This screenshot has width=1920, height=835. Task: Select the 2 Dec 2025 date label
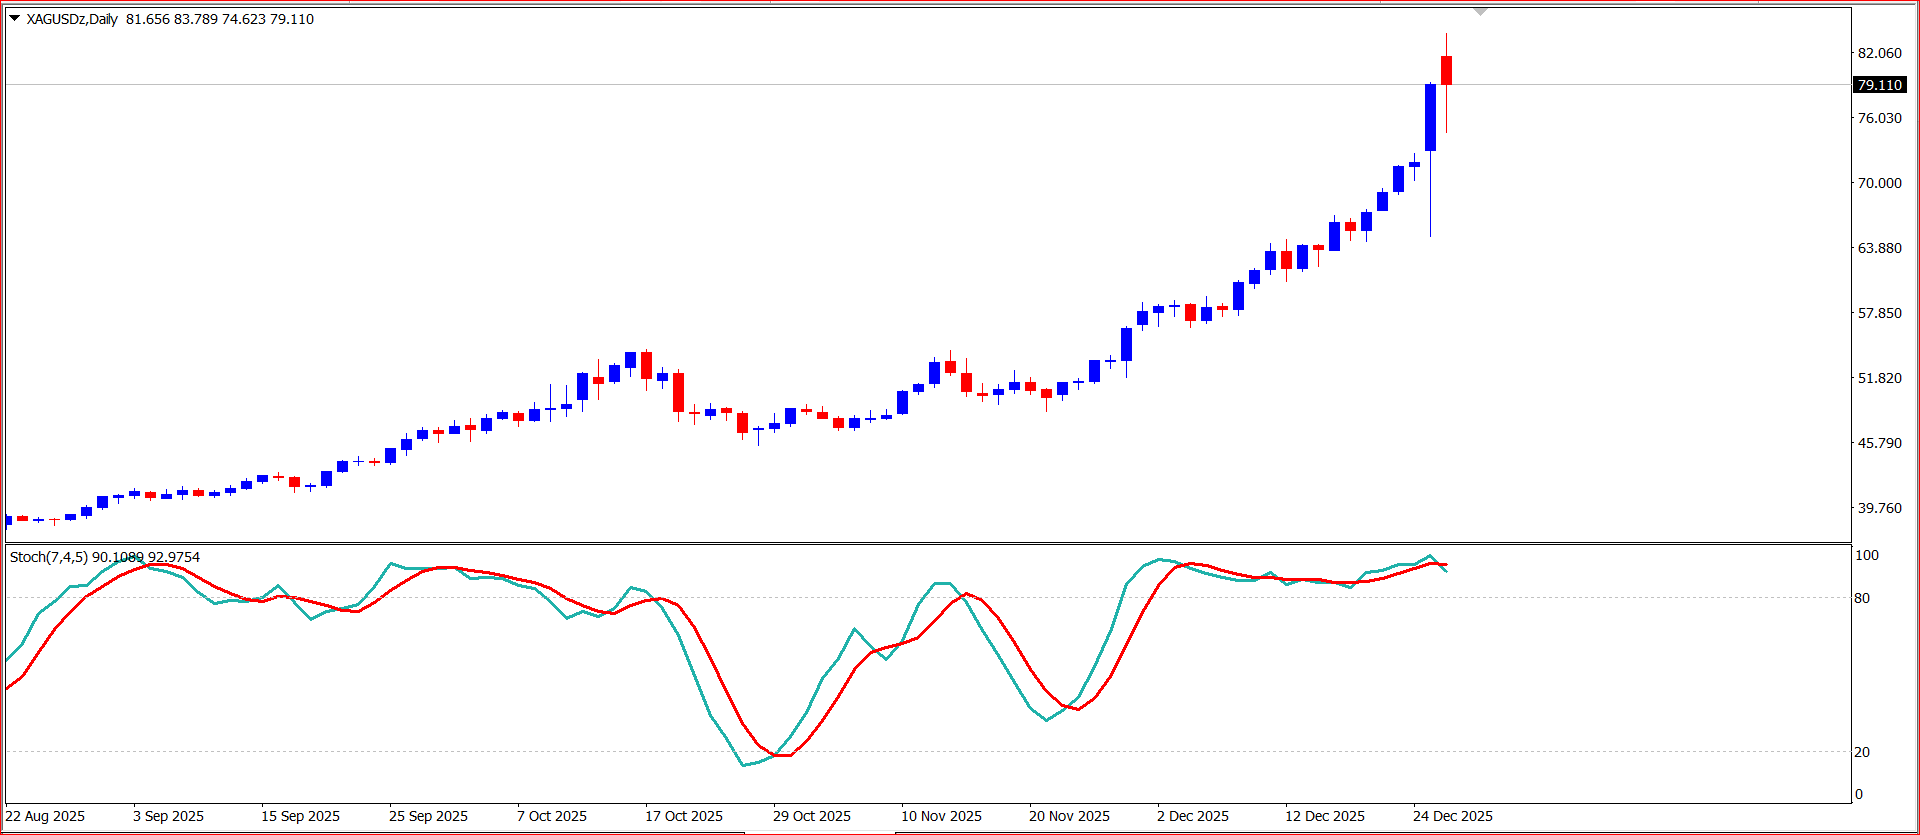coord(1192,816)
